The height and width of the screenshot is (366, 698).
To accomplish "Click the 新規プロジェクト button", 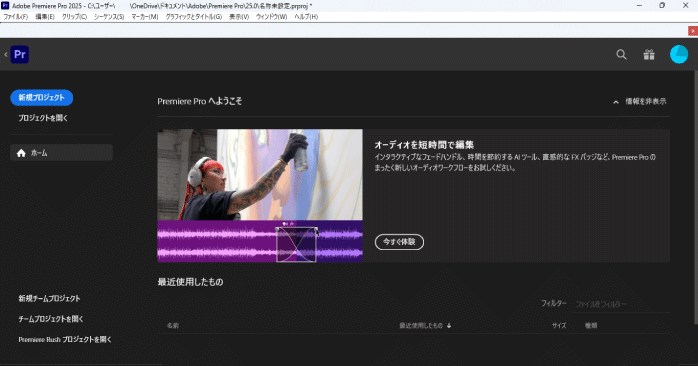I will point(41,98).
